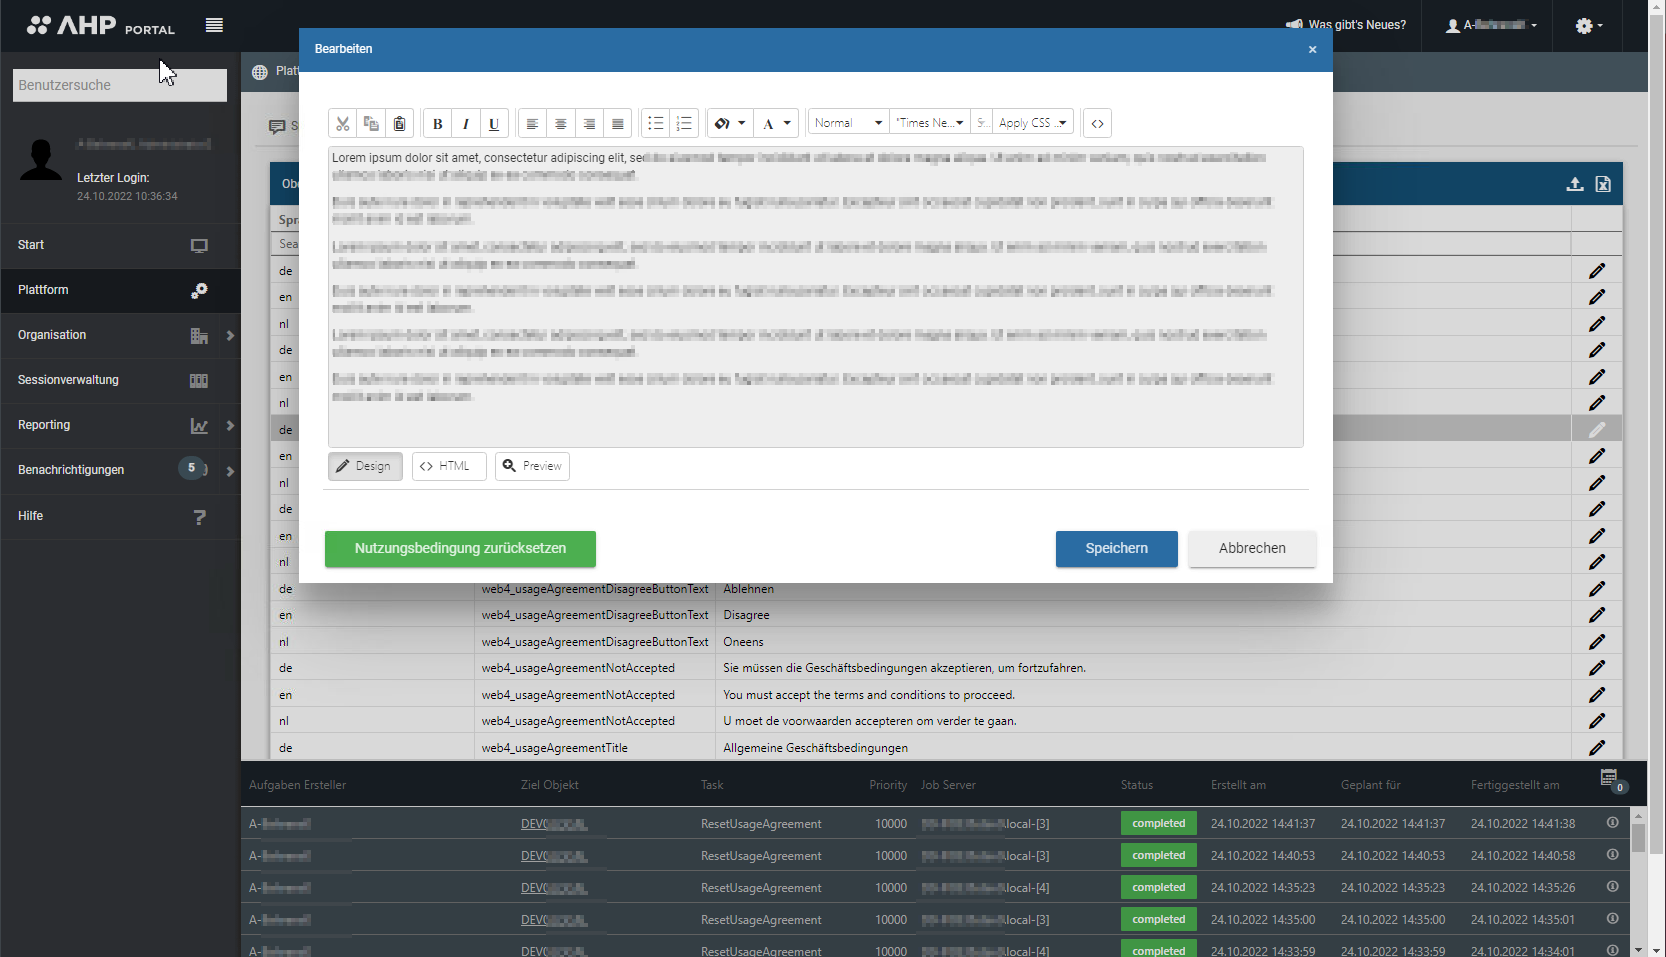Image resolution: width=1666 pixels, height=957 pixels.
Task: Edit the 'Allgemeine Geschäftsbedingungen' row pencil
Action: click(1597, 748)
